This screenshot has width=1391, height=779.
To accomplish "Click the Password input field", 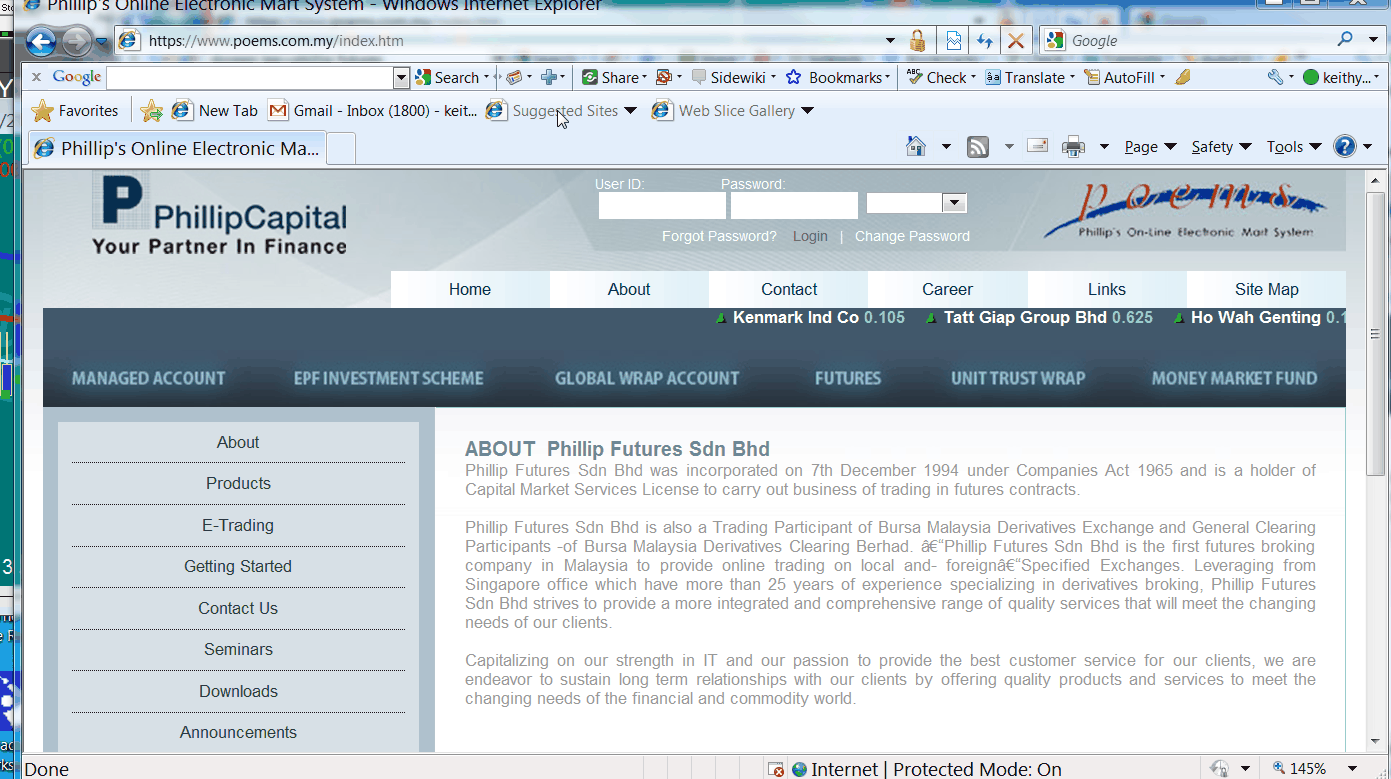I will [x=794, y=205].
